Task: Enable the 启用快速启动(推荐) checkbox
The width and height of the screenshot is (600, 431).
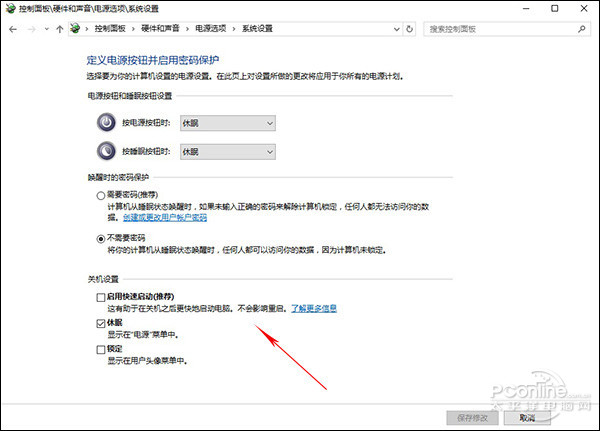Action: (x=101, y=297)
